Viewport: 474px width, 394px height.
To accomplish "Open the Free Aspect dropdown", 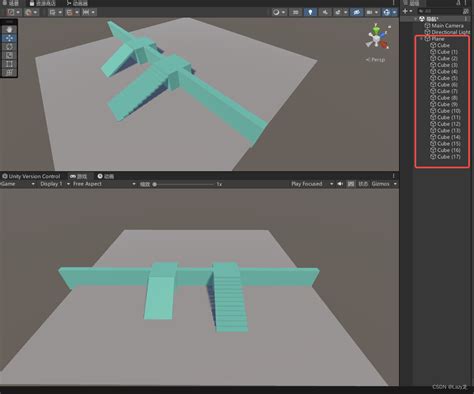I will [104, 184].
